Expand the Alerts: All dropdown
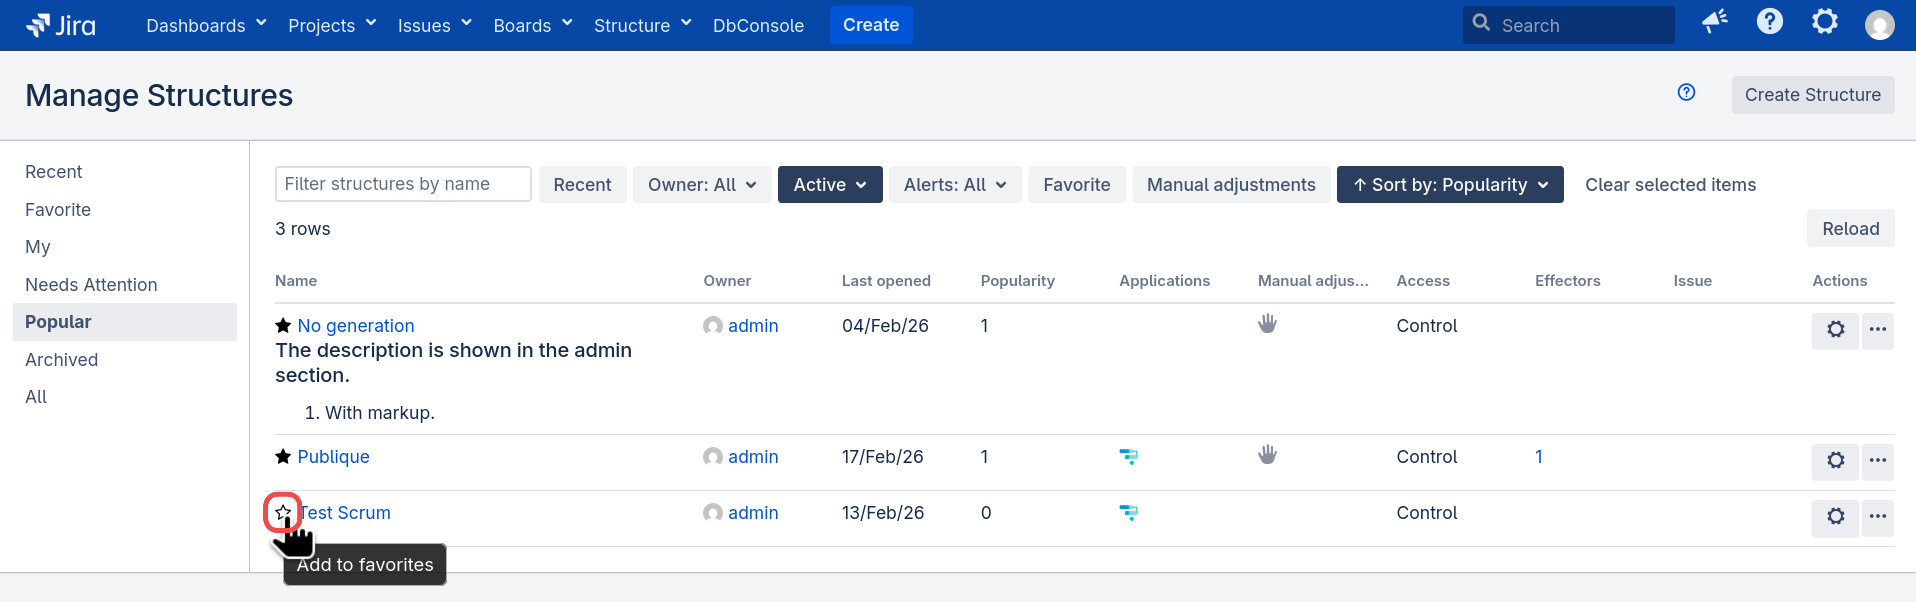Viewport: 1916px width, 602px height. 955,185
